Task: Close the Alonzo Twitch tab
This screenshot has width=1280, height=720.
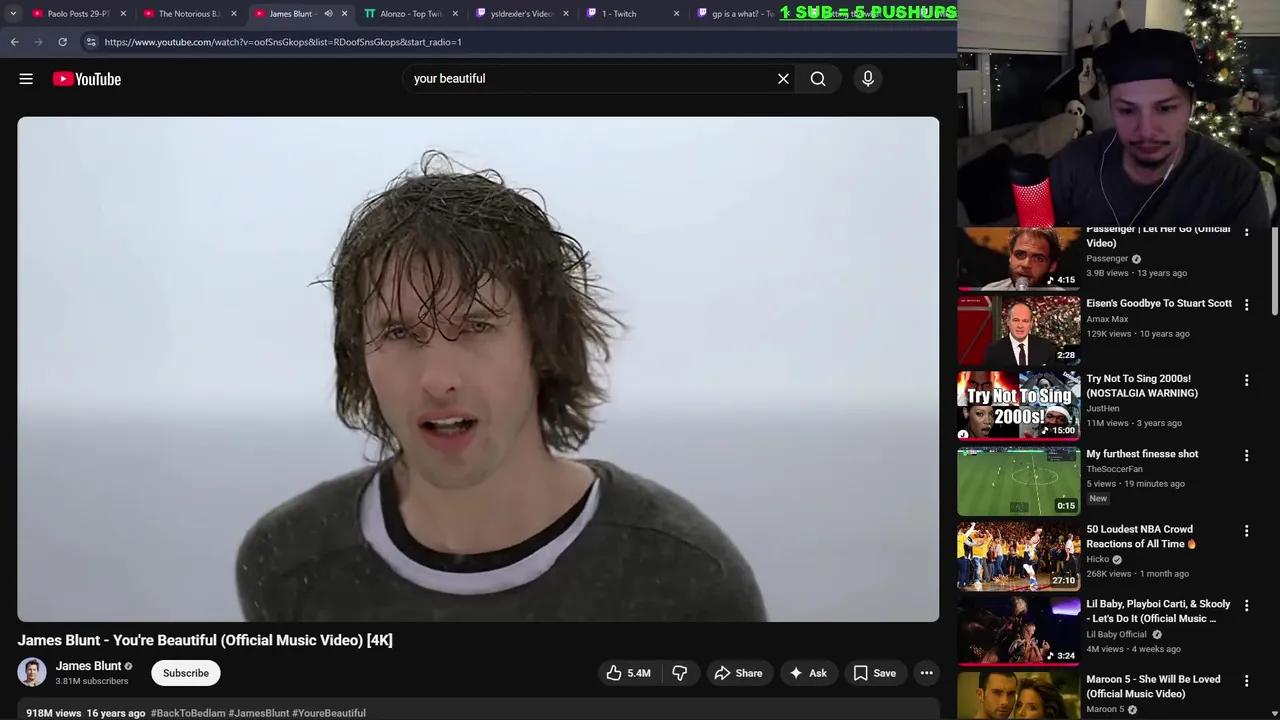Action: point(455,14)
